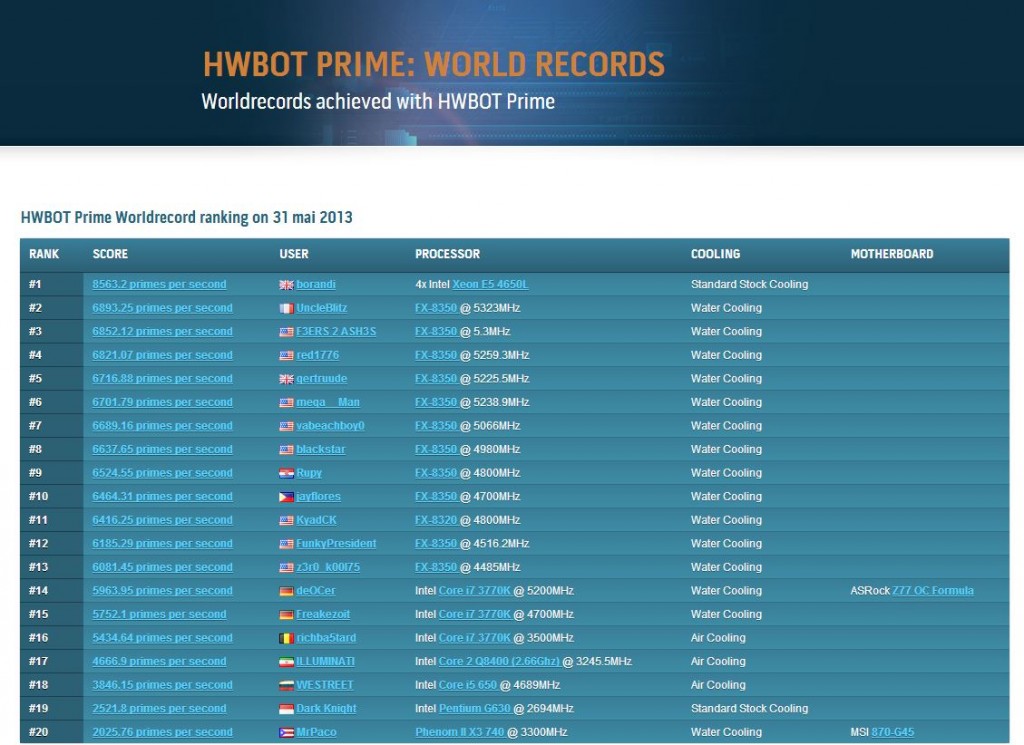Viewport: 1024px width, 745px height.
Task: Click the flag icon beside deOCer
Action: coord(286,591)
